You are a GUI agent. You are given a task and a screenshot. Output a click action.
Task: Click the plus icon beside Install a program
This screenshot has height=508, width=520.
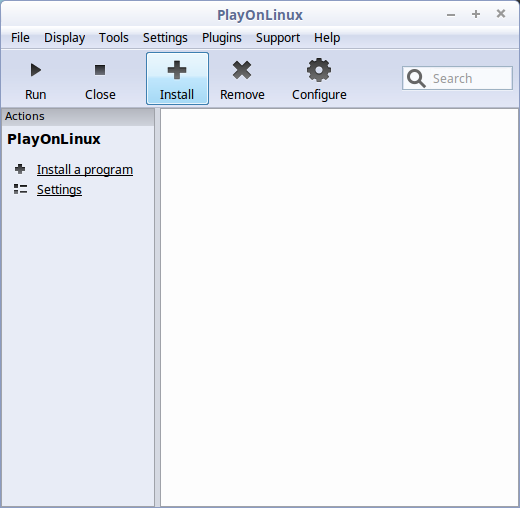point(20,169)
